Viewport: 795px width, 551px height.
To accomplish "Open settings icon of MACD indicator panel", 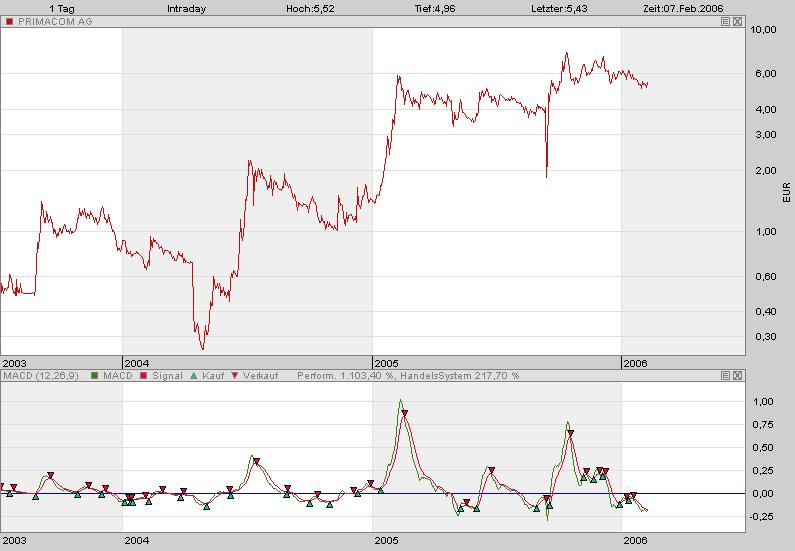I will point(726,376).
